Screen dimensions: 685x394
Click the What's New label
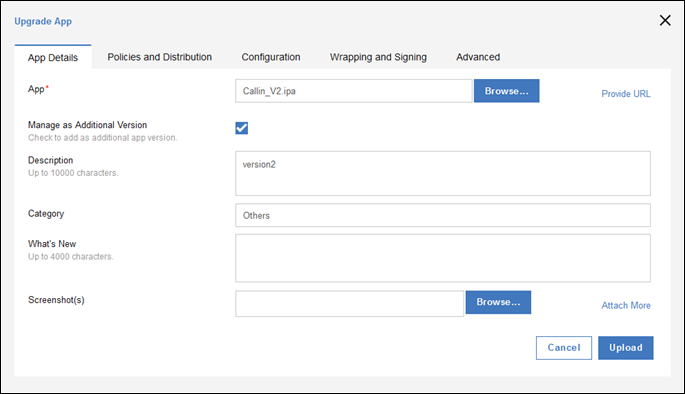pos(52,244)
